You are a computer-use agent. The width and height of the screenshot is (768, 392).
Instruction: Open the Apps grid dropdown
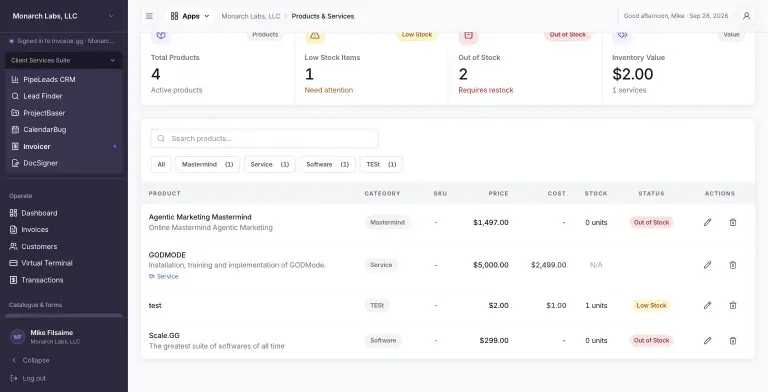(x=190, y=16)
